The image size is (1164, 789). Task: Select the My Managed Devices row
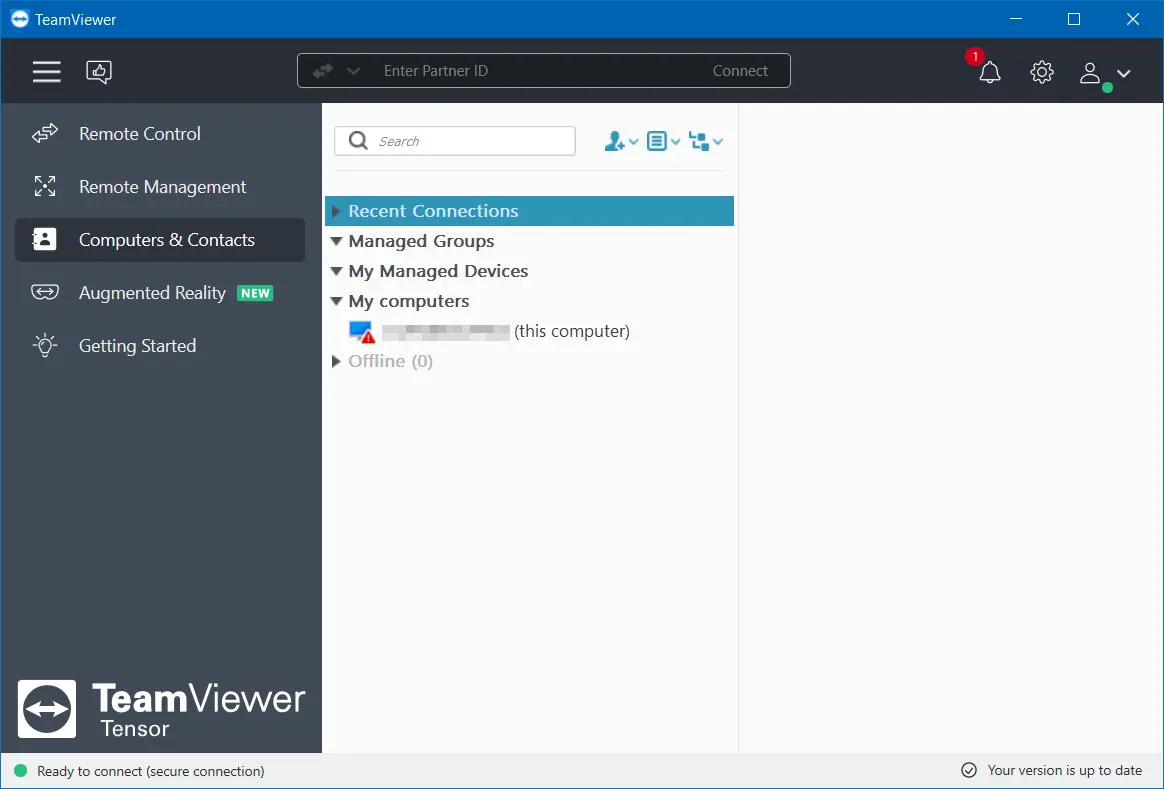pos(529,271)
